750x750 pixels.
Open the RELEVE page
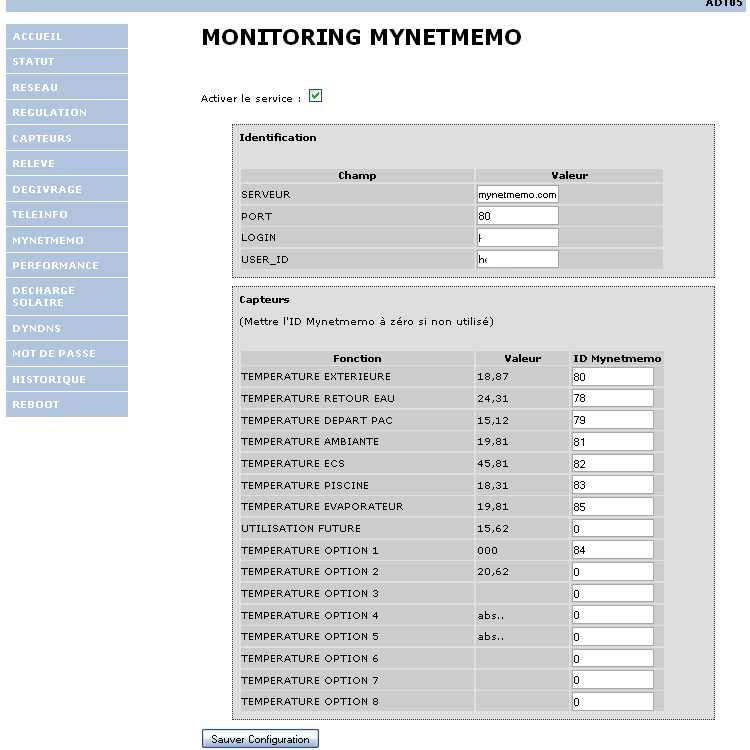tap(67, 164)
